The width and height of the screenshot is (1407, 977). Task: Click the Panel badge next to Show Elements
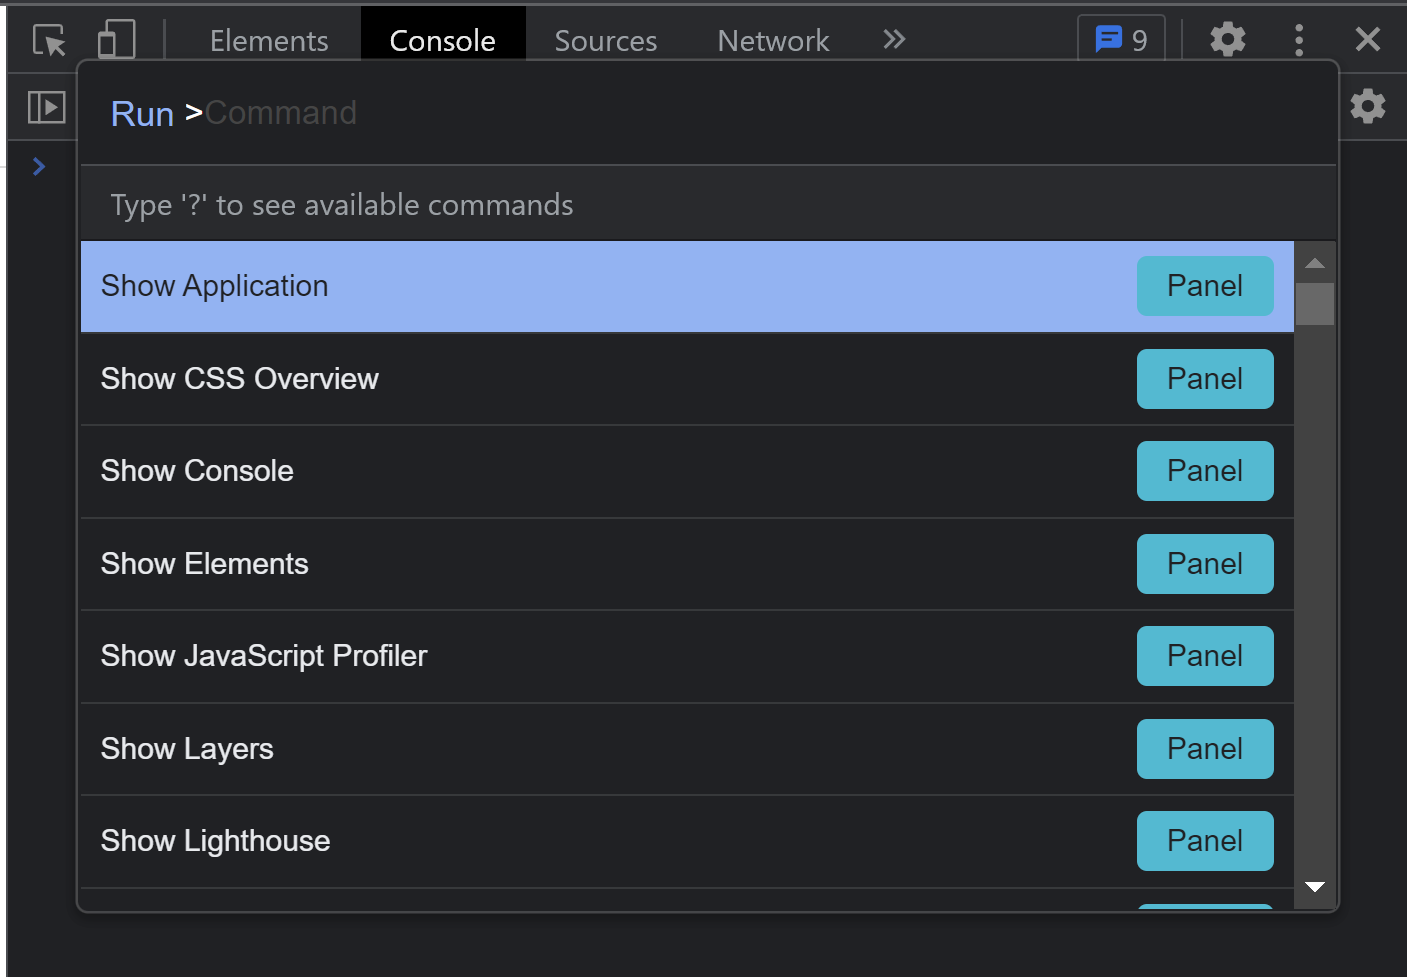coord(1205,563)
